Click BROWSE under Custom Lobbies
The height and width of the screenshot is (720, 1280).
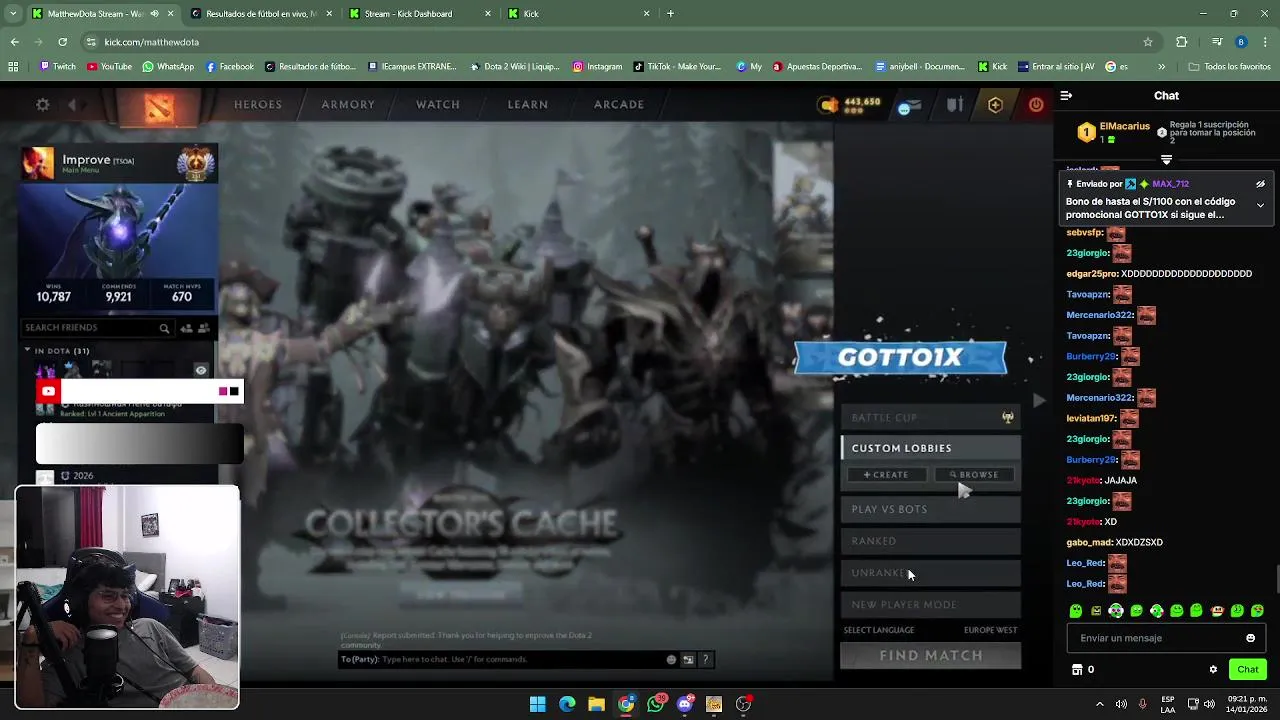point(974,475)
